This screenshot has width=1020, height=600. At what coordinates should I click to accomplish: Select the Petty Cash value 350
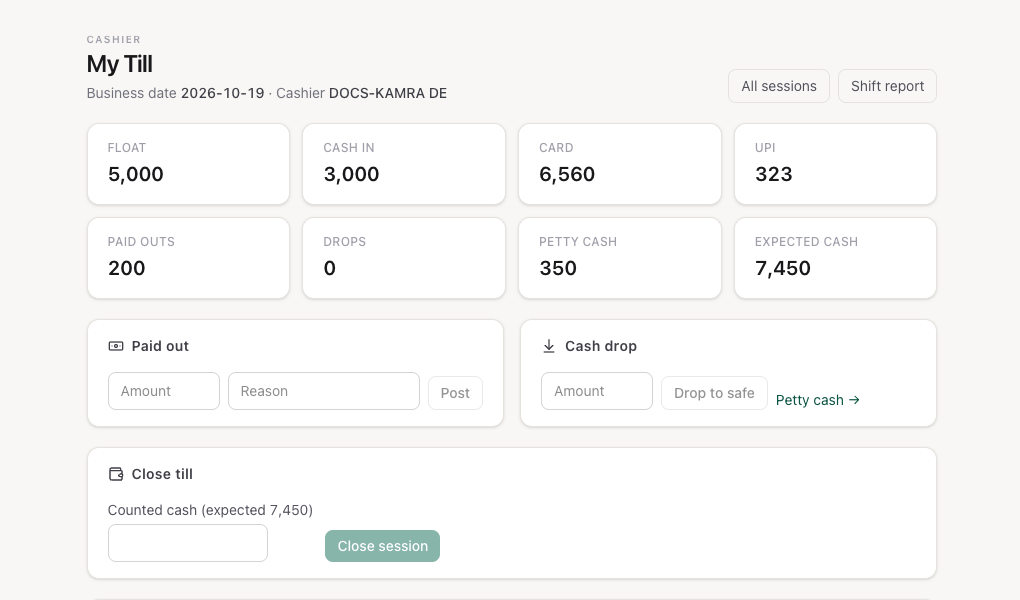click(558, 268)
